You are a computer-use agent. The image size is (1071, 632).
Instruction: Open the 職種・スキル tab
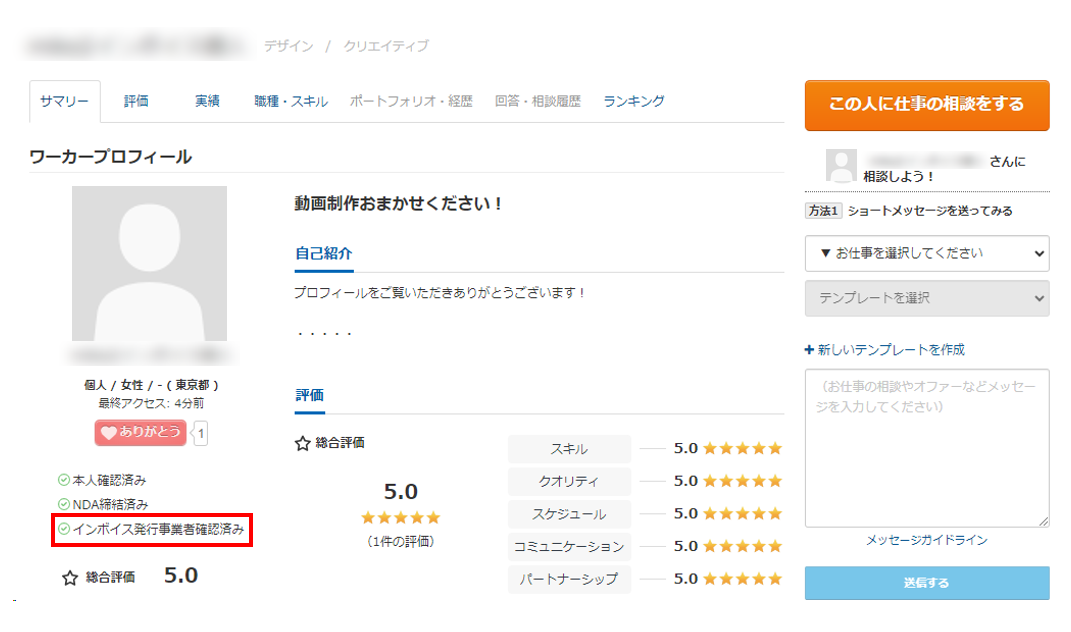[290, 101]
